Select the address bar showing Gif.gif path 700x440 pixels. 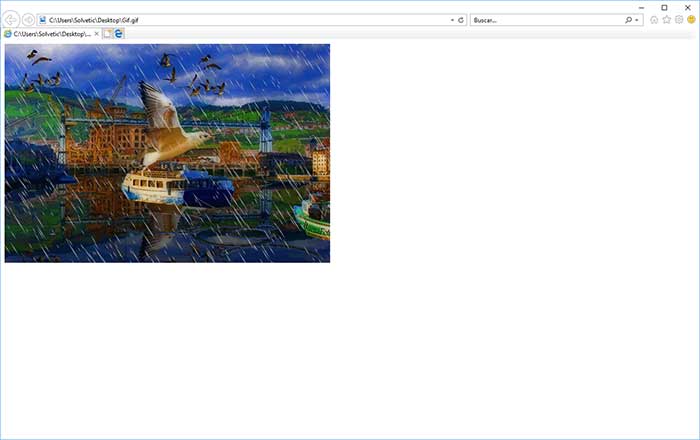pos(252,20)
